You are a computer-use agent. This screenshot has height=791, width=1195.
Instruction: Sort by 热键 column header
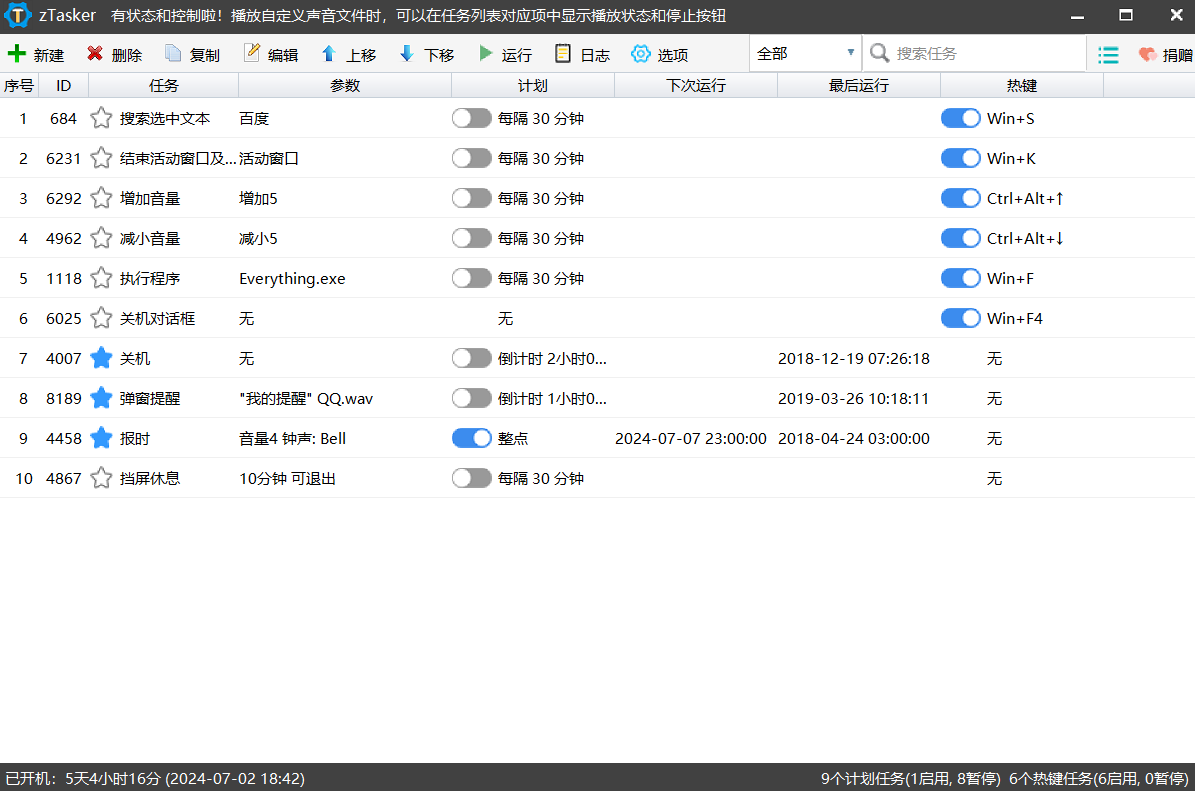pos(1022,86)
